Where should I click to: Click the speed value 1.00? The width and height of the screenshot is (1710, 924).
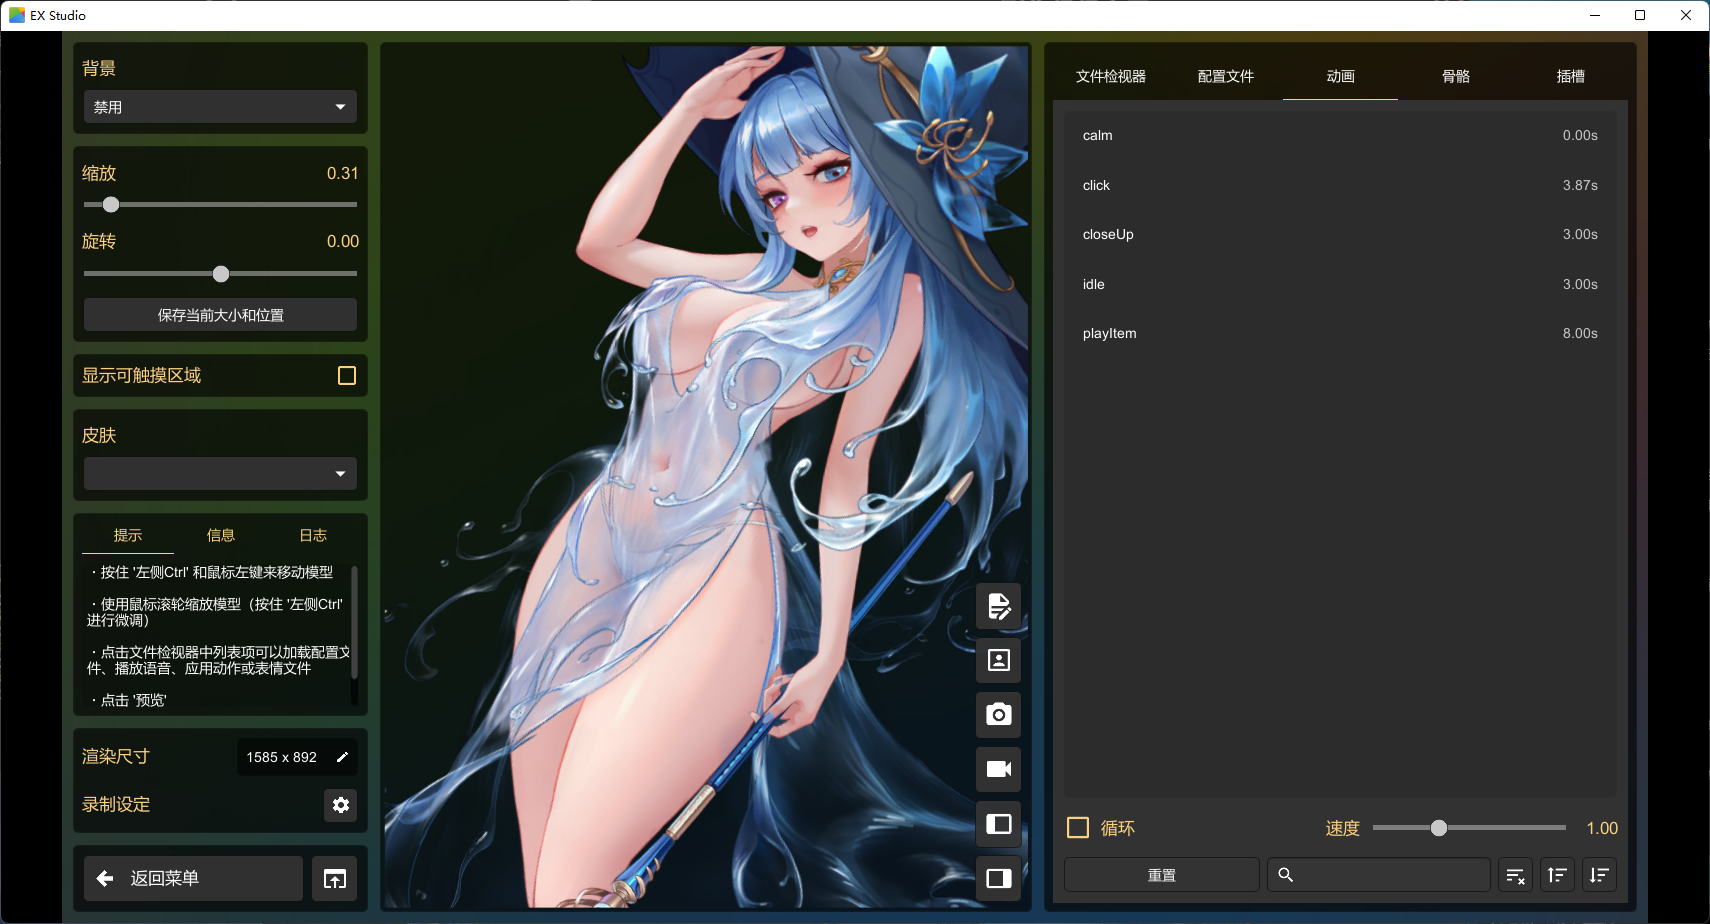1602,828
